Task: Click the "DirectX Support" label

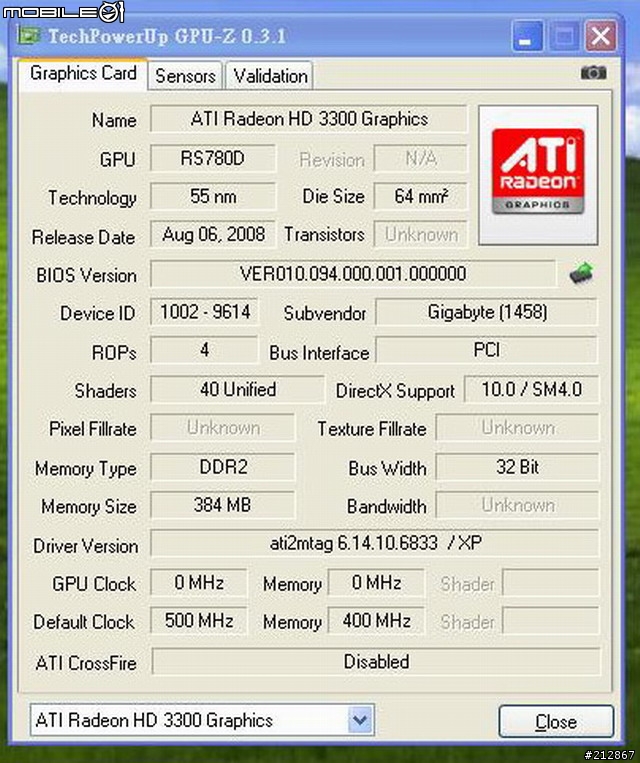Action: [x=395, y=391]
